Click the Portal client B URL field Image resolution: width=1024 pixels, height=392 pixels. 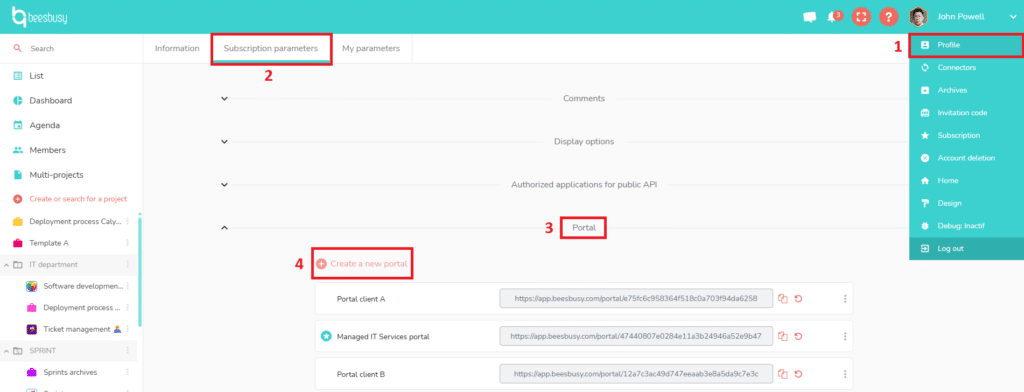(636, 374)
